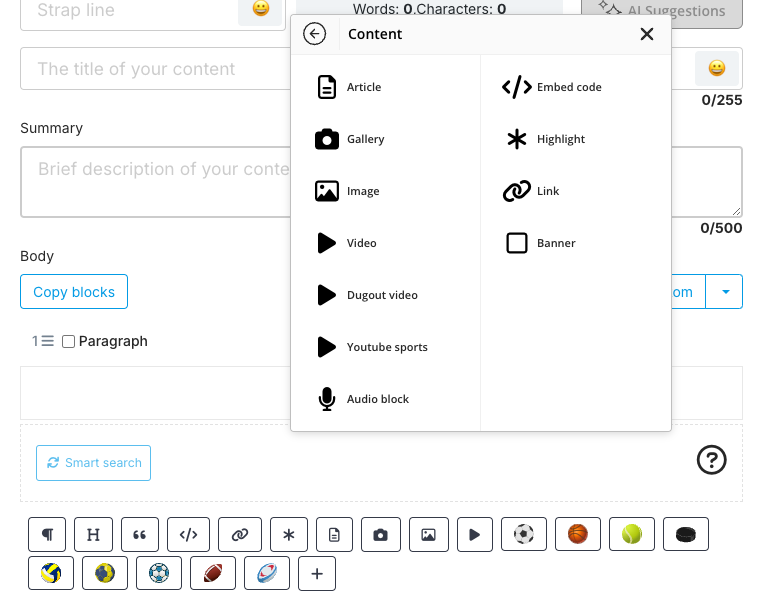Screen dimensions: 763x605
Task: Choose Video from the Content menu
Action: [x=345, y=243]
